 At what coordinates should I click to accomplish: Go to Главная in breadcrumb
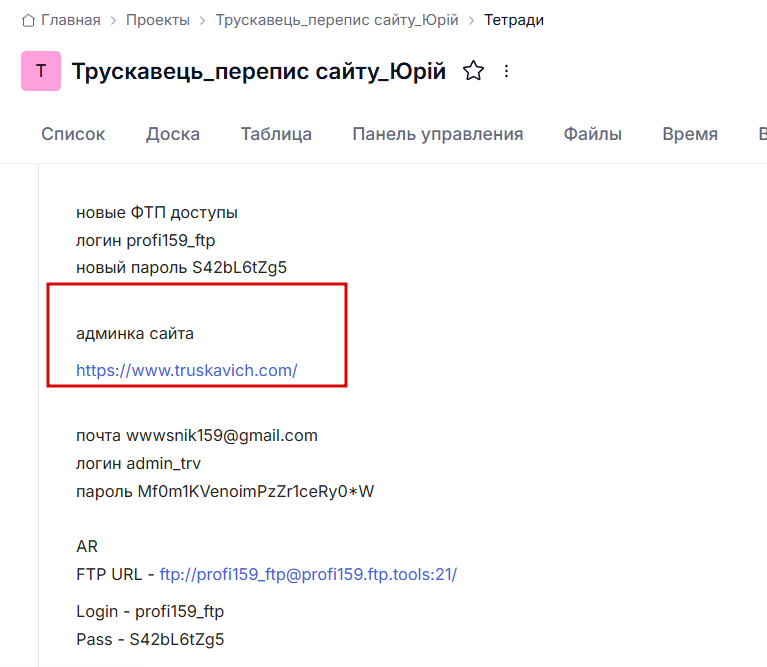[71, 20]
